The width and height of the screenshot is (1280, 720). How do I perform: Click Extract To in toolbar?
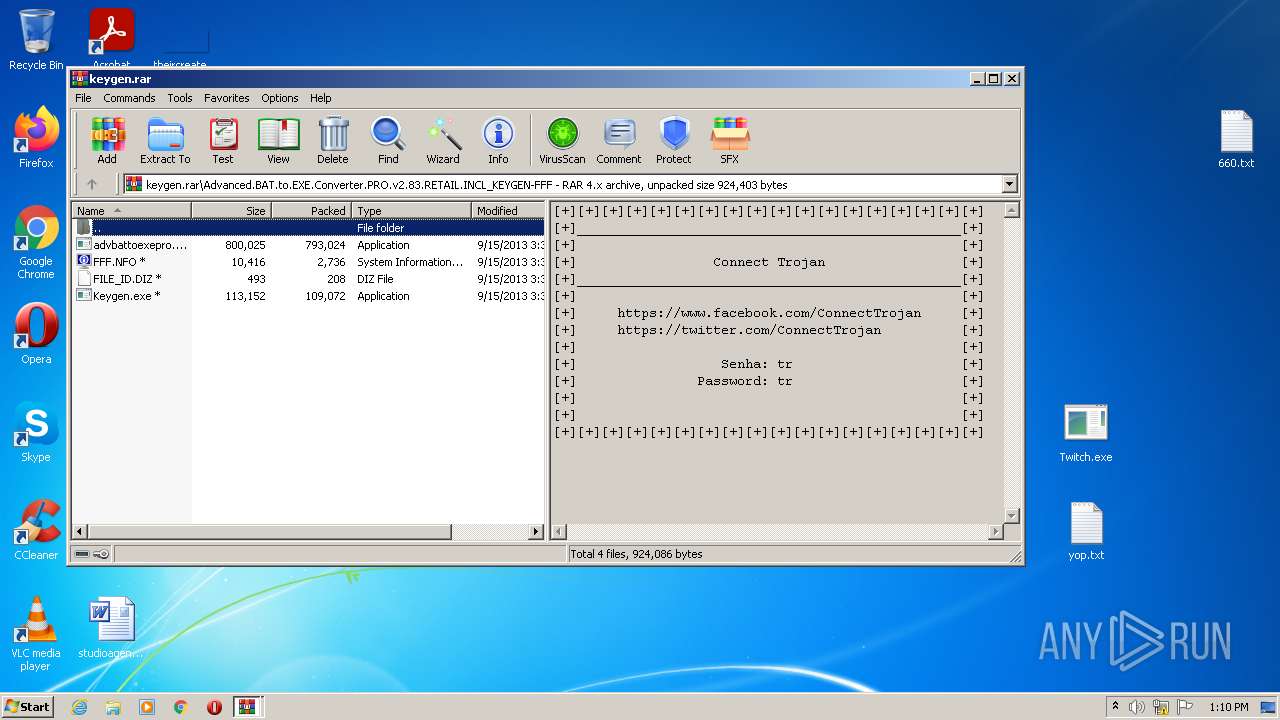165,140
